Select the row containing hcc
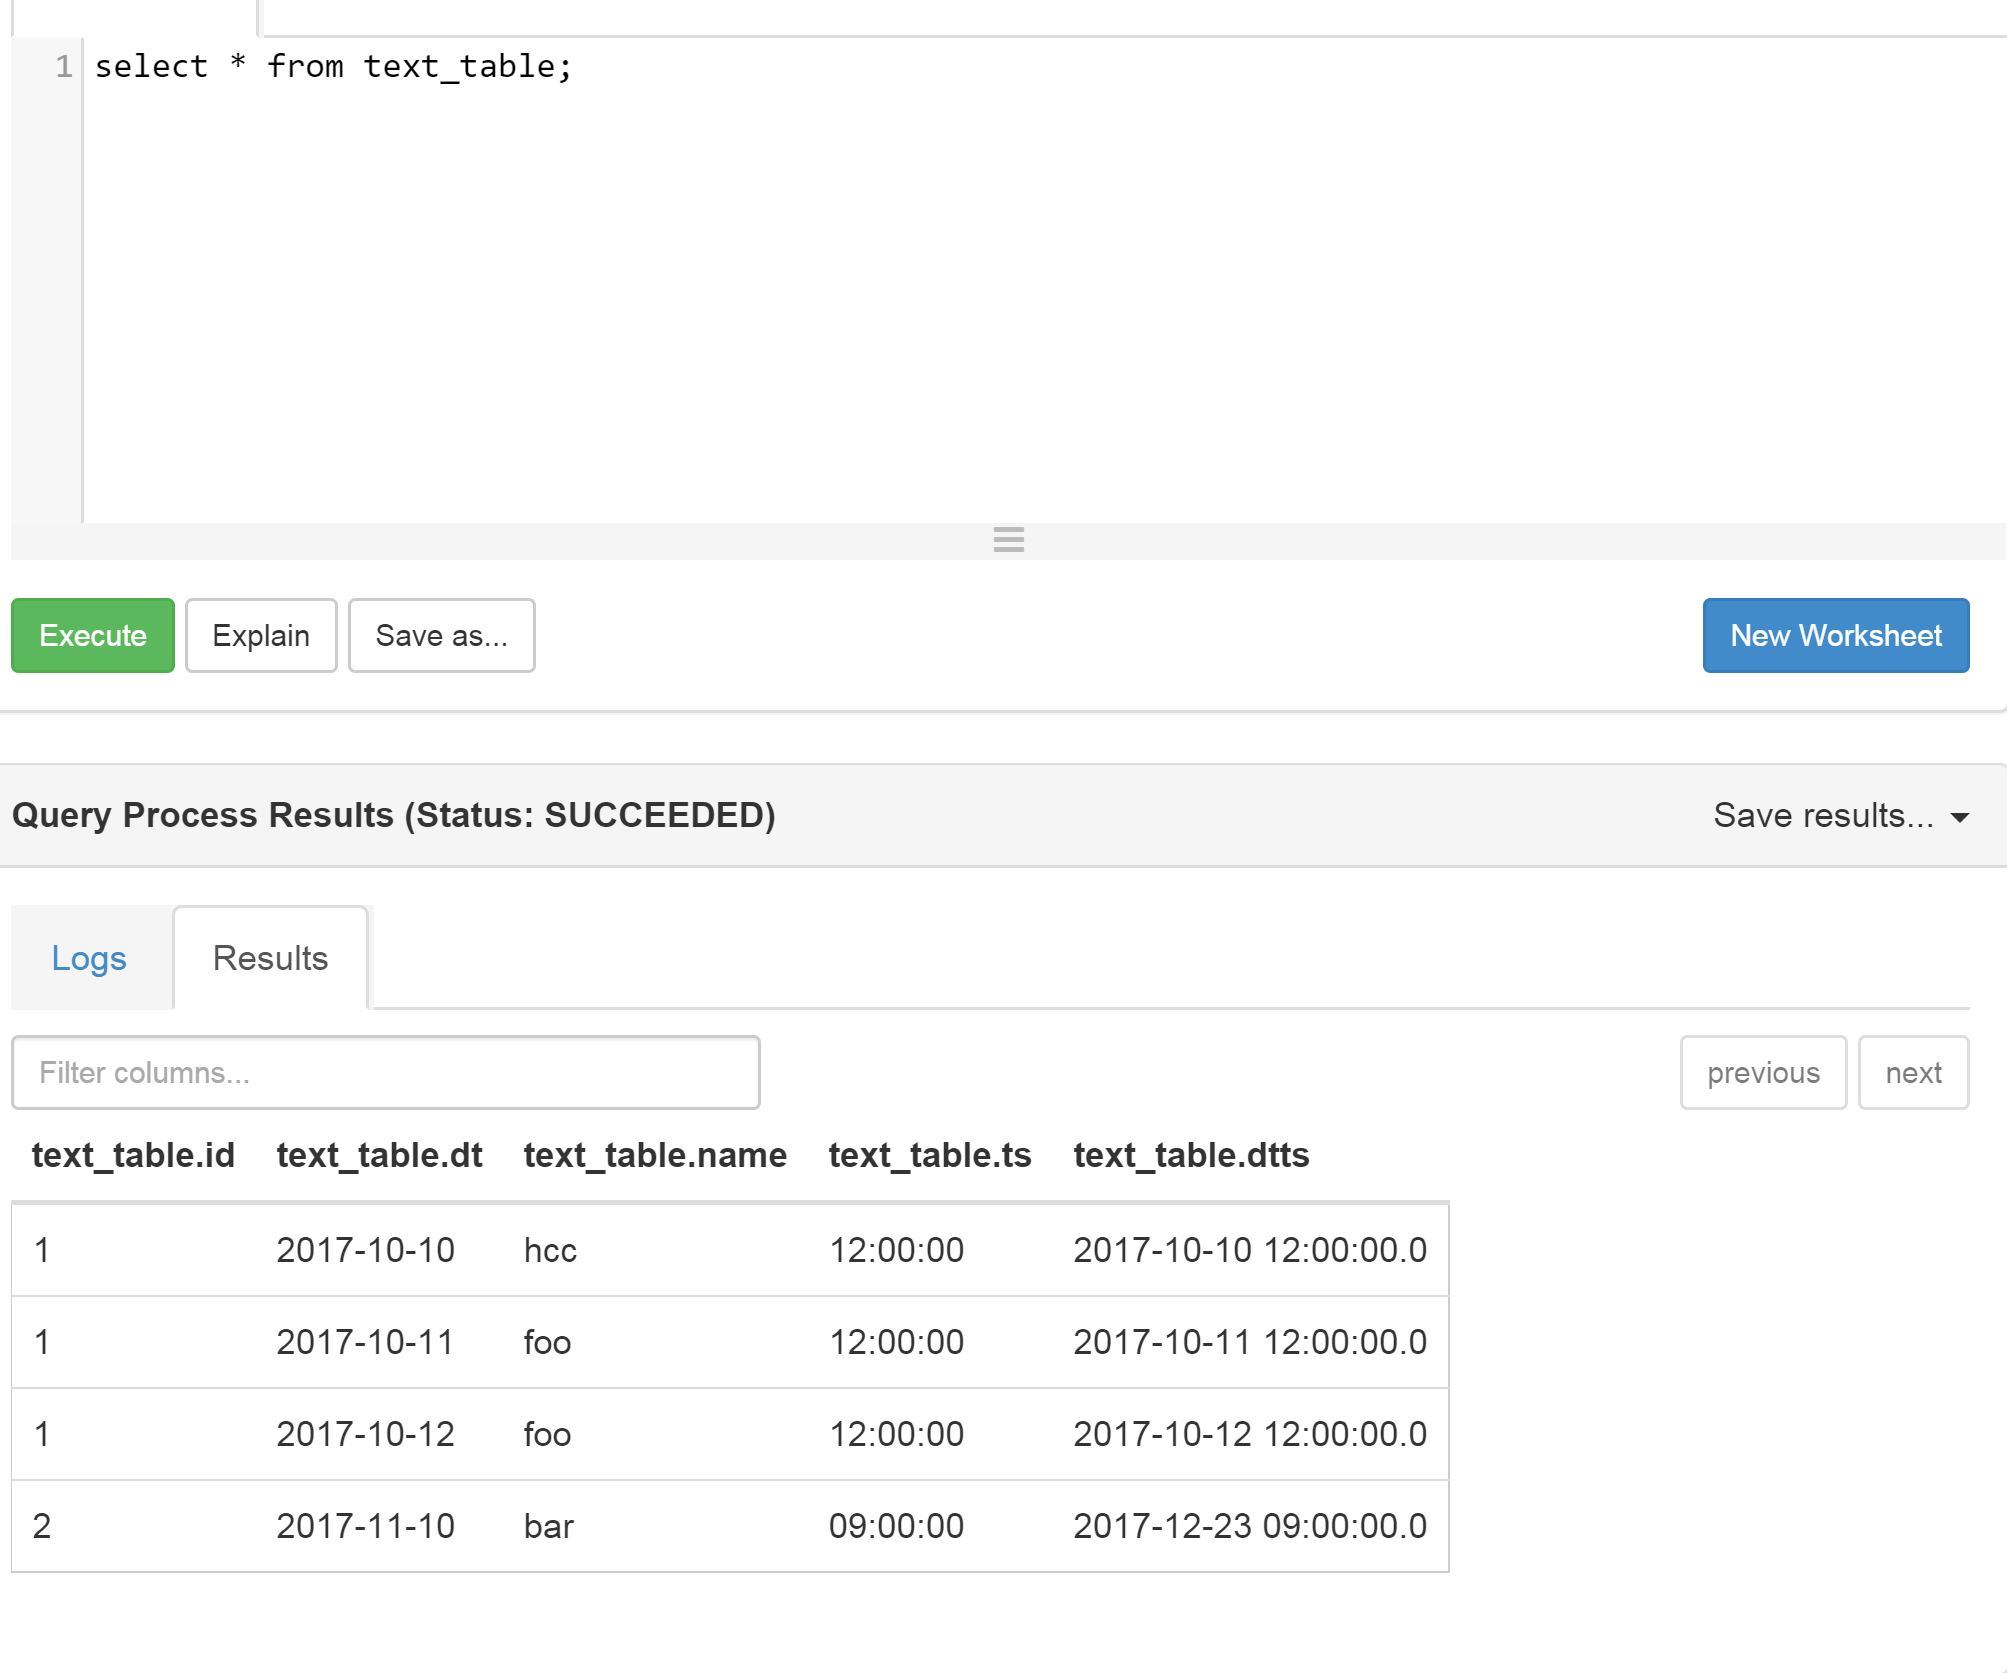The image size is (2007, 1673). point(729,1250)
